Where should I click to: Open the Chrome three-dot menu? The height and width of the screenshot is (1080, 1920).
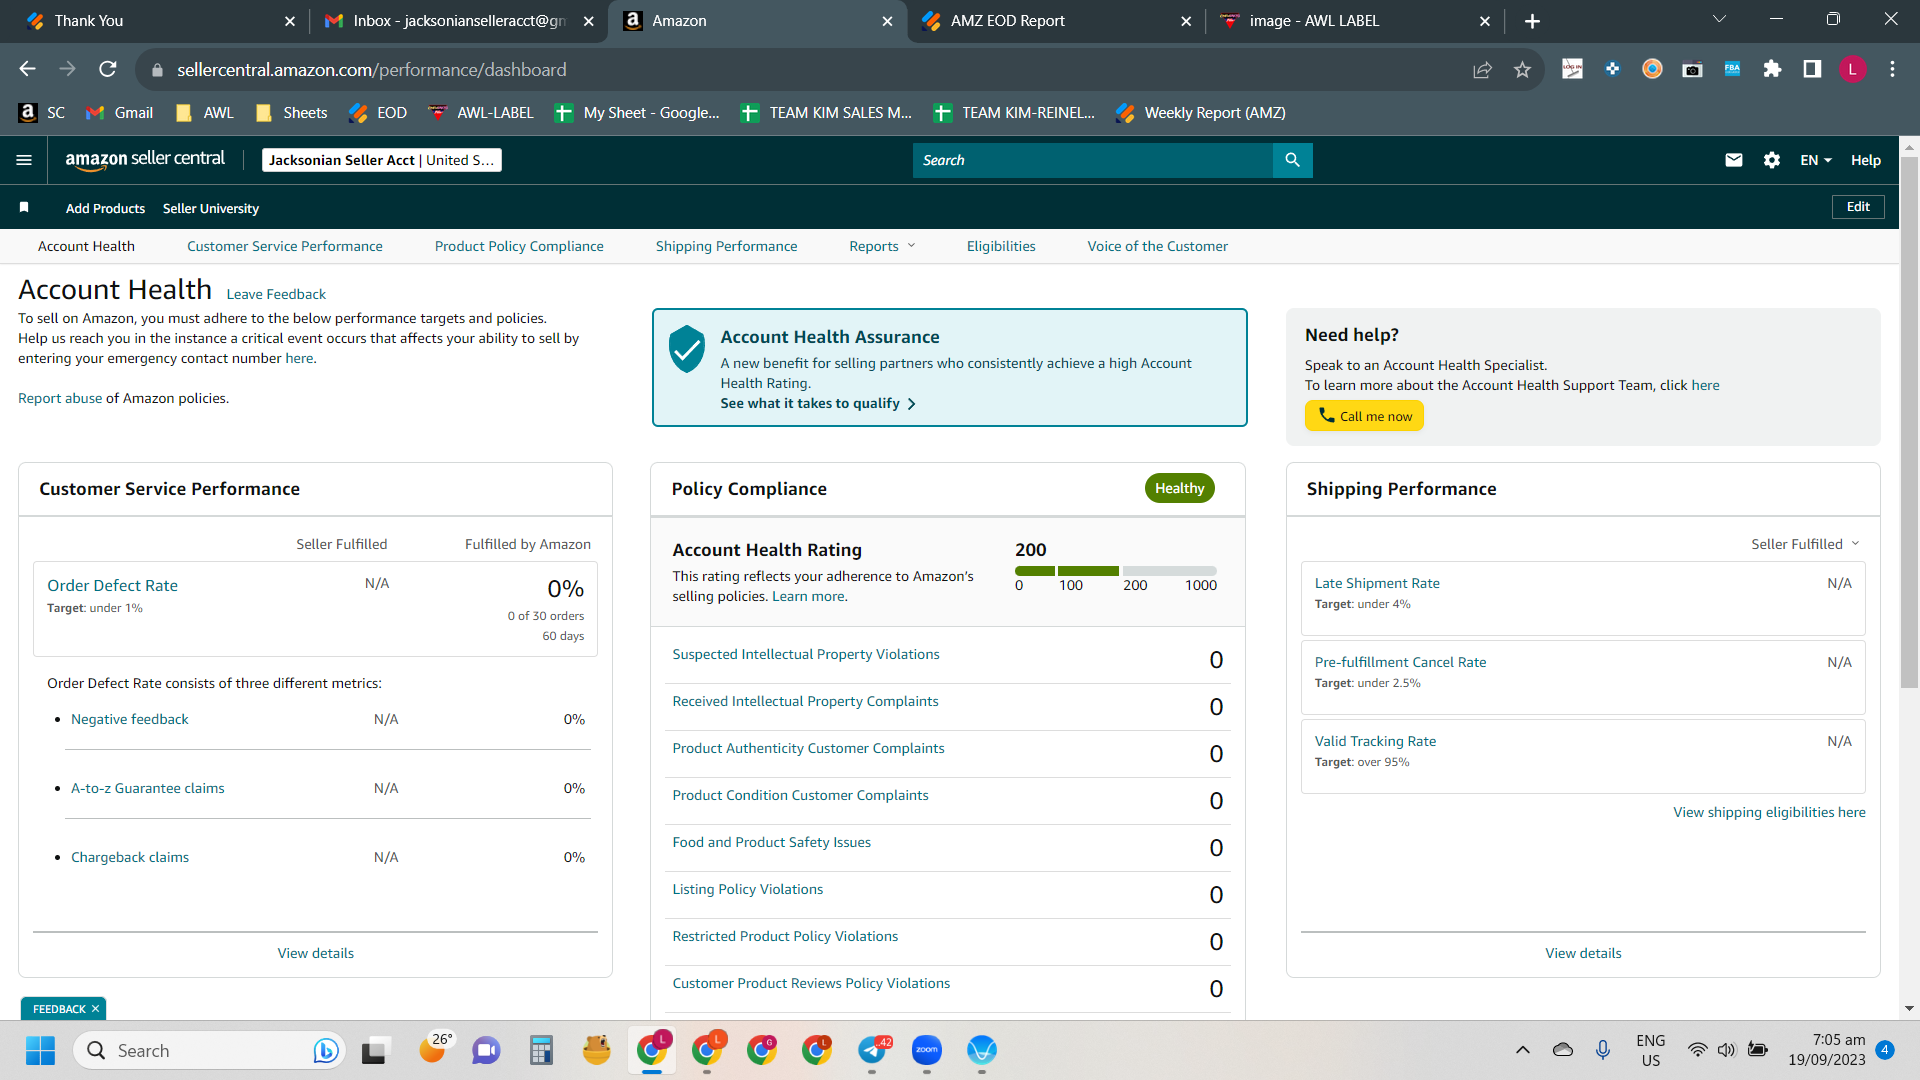coord(1892,69)
